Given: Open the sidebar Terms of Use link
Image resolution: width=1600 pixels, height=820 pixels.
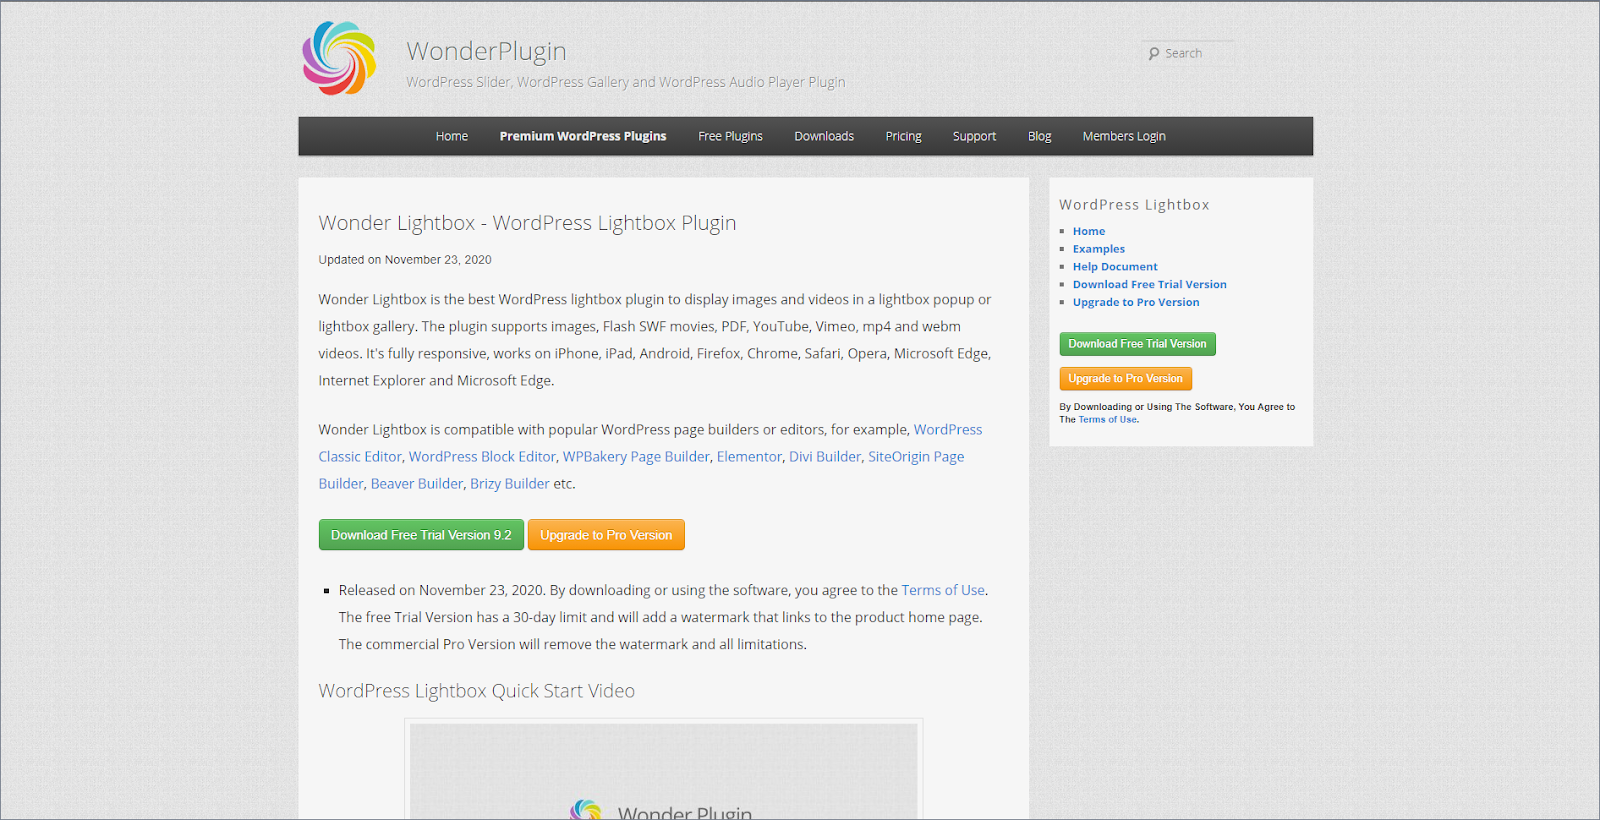Looking at the screenshot, I should [x=1108, y=420].
